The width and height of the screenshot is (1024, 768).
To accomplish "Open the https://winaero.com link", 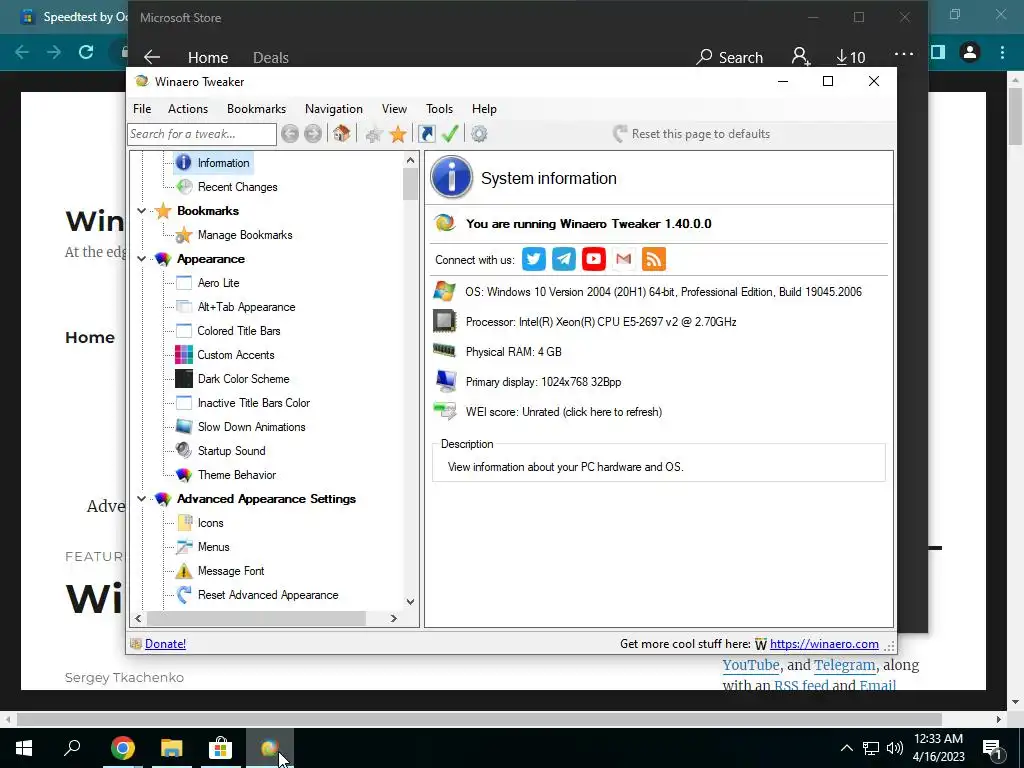I will pos(824,644).
